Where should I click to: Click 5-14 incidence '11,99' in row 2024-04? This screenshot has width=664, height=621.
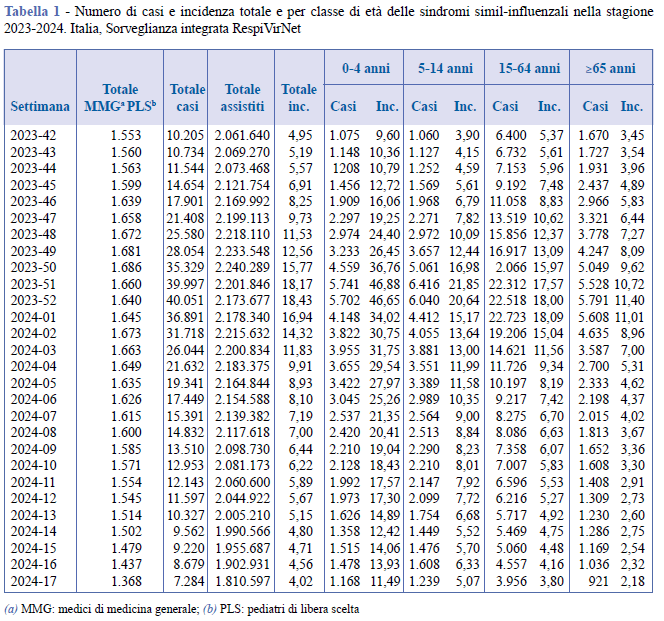[464, 366]
